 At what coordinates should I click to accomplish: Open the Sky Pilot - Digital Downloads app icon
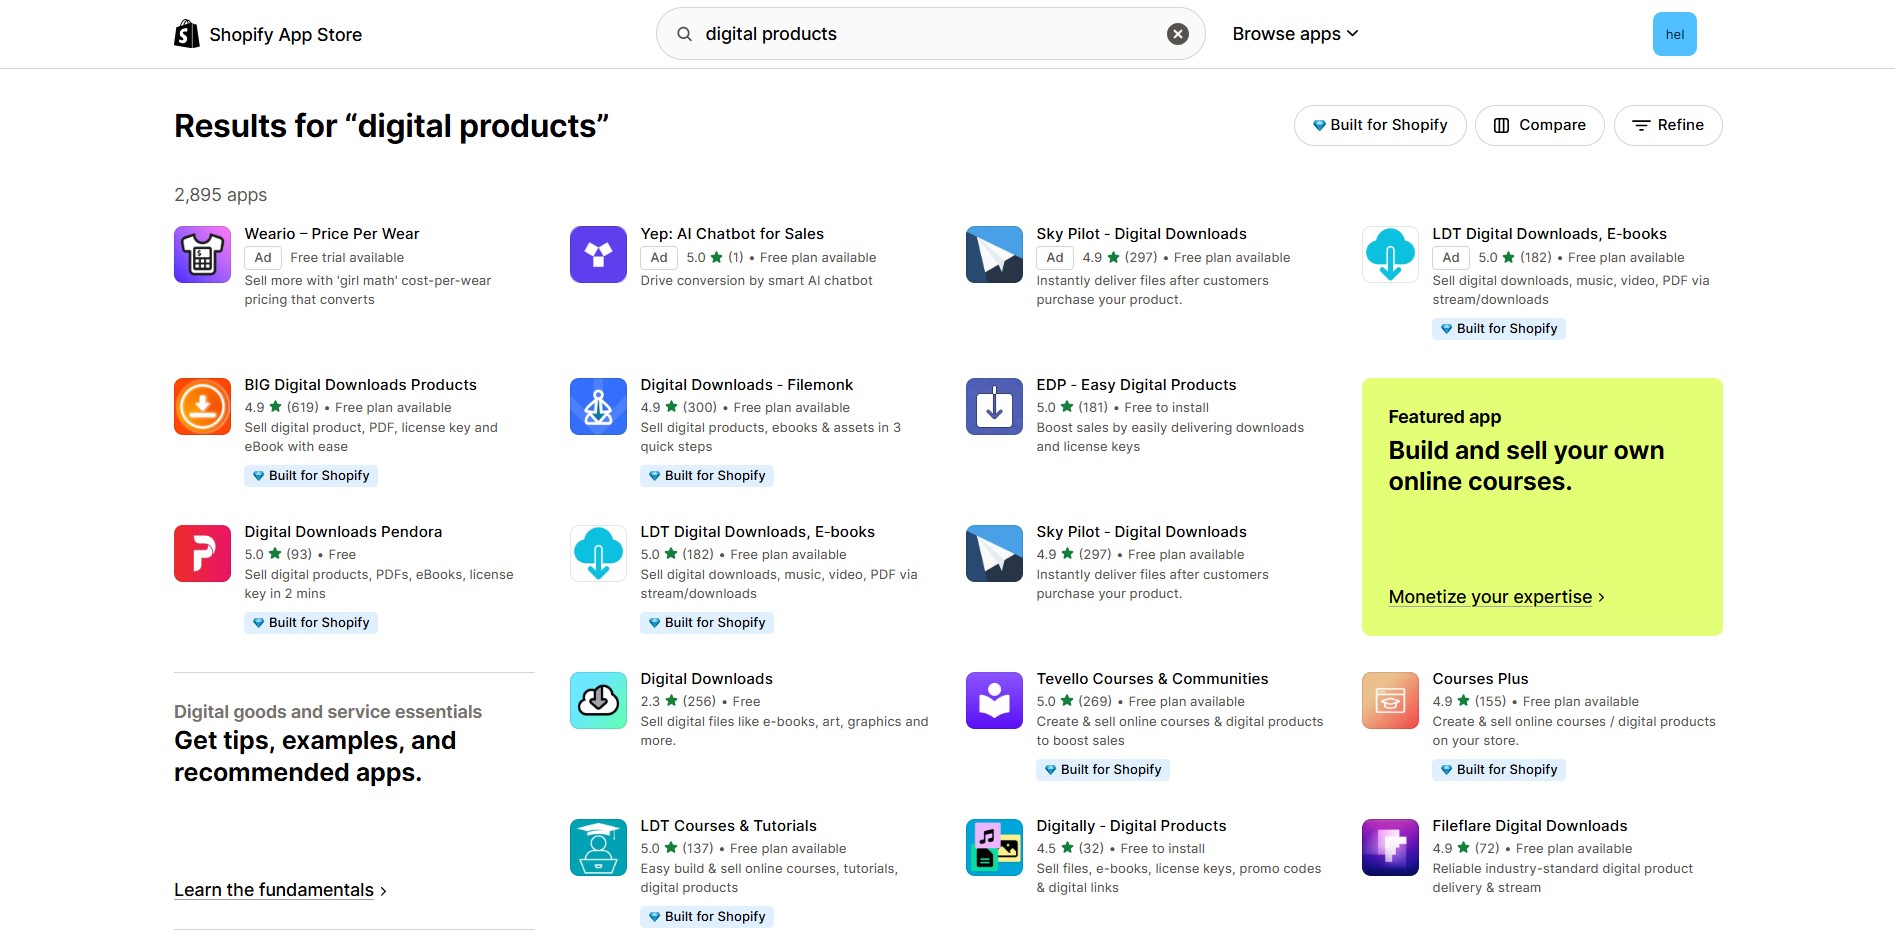[993, 253]
